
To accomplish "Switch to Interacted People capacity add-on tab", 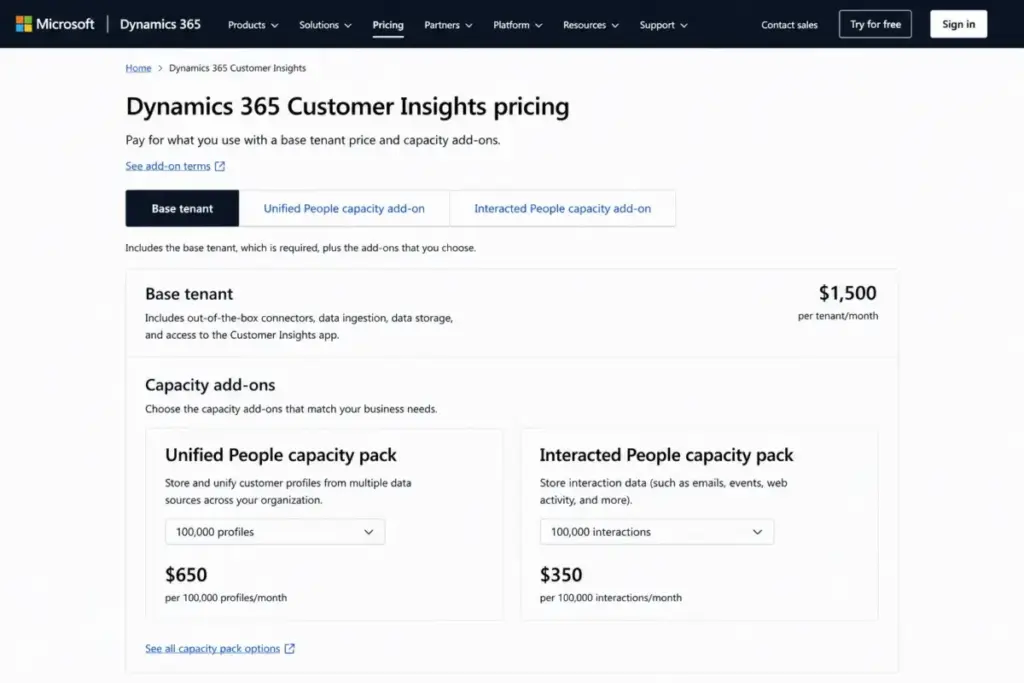I will tap(562, 208).
